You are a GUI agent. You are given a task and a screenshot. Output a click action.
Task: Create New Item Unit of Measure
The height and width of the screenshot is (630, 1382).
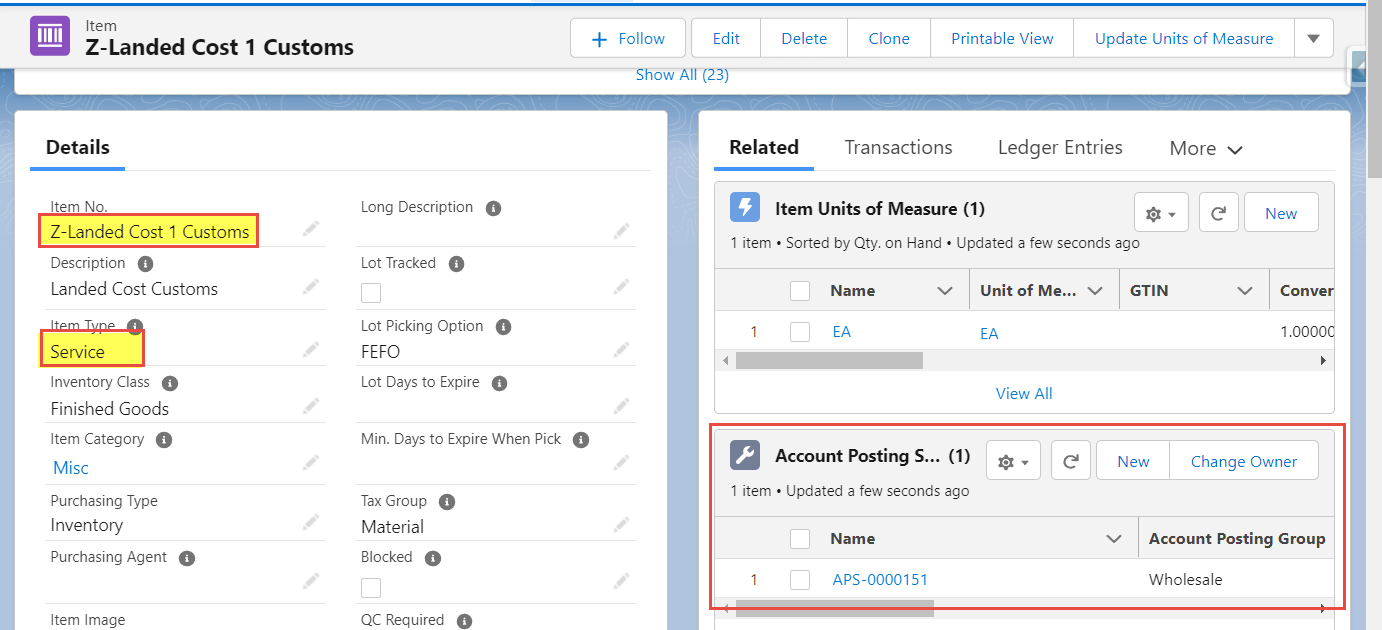(x=1281, y=213)
